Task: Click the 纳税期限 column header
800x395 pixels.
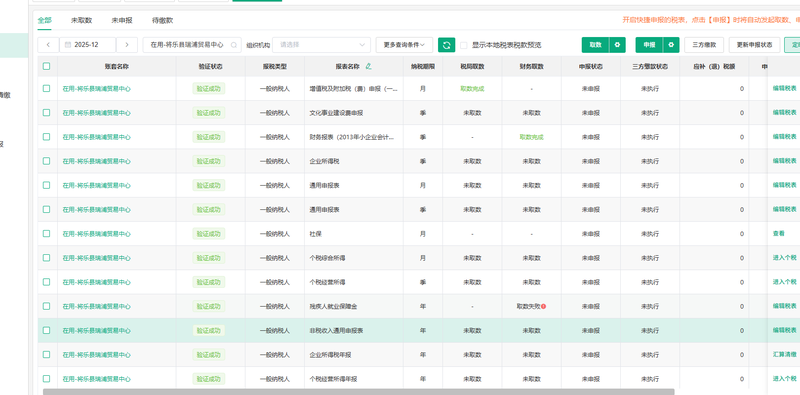Action: click(423, 66)
